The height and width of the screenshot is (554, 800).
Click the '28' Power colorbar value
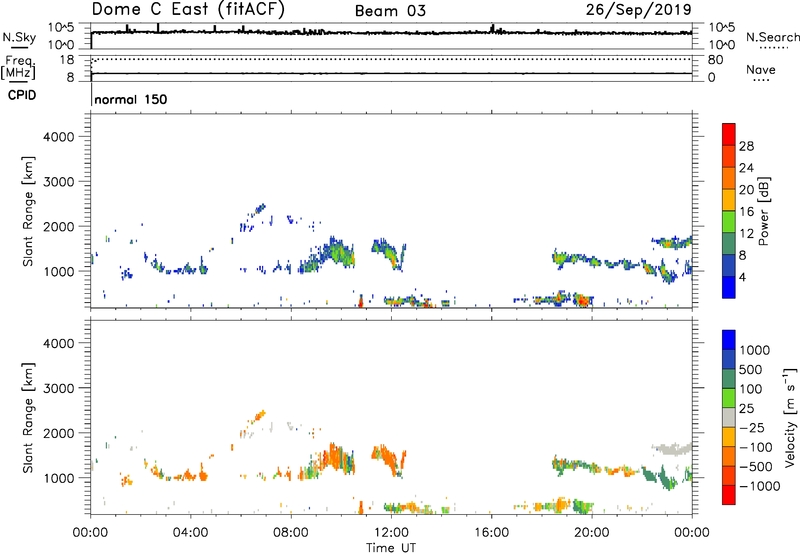[746, 146]
